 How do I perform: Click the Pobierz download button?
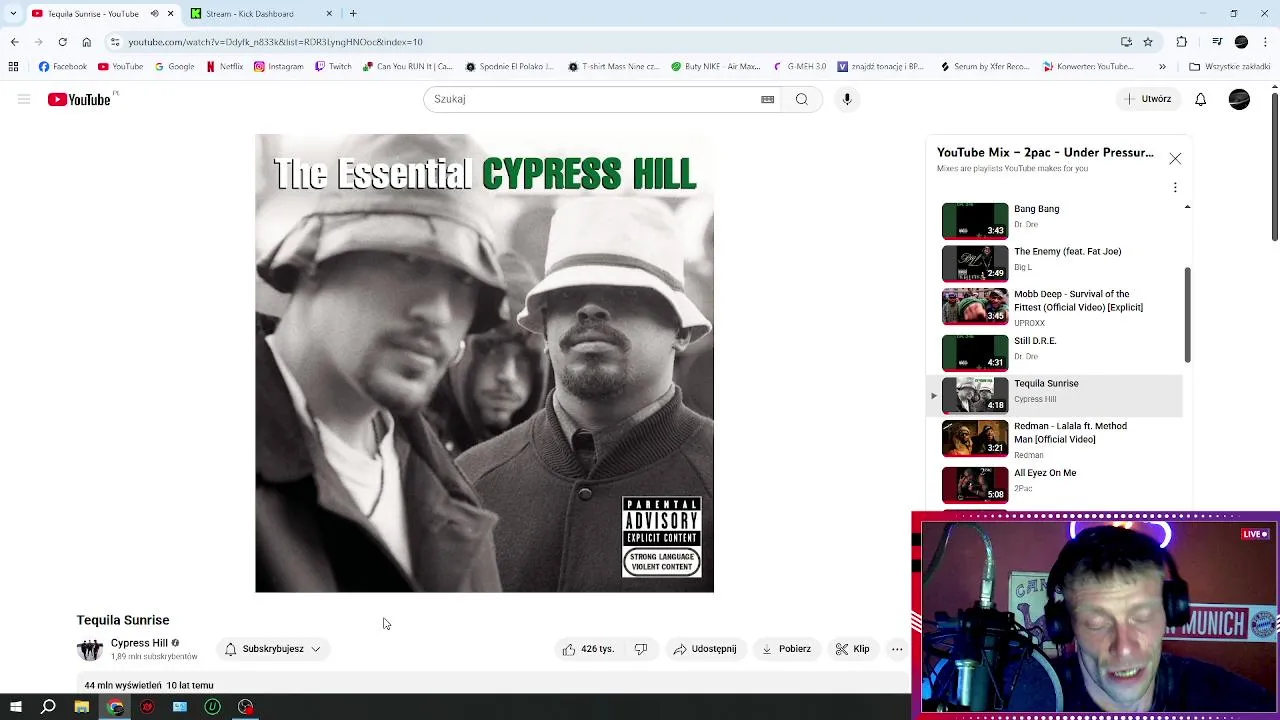coord(786,649)
